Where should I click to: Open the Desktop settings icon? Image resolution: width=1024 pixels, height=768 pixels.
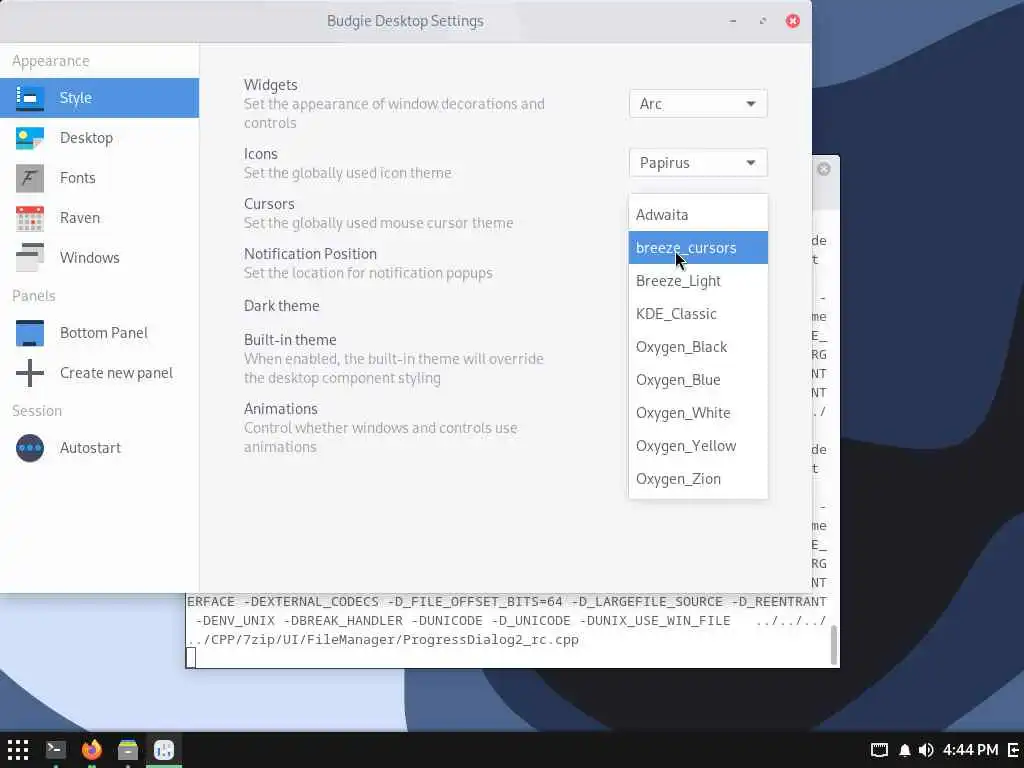(x=29, y=138)
